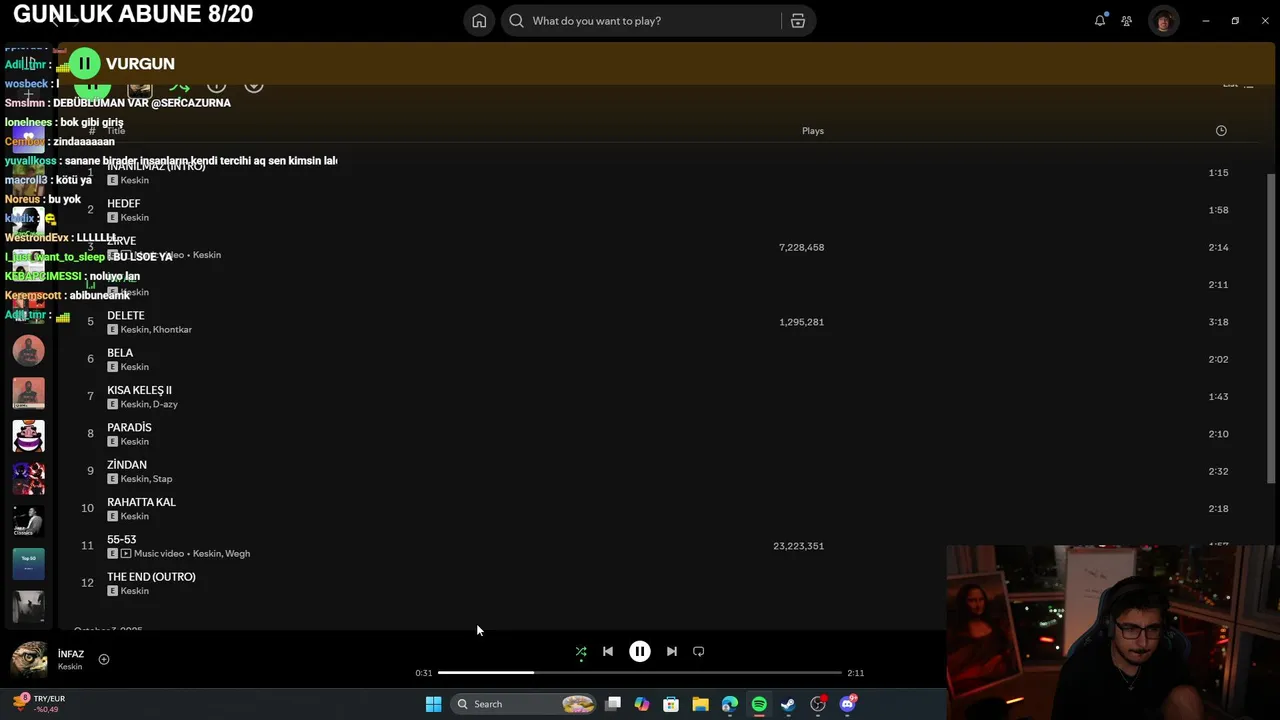Open the Top 50 playlist thumbnail in the sidebar
Screen dimensions: 1280x720
tap(28, 564)
